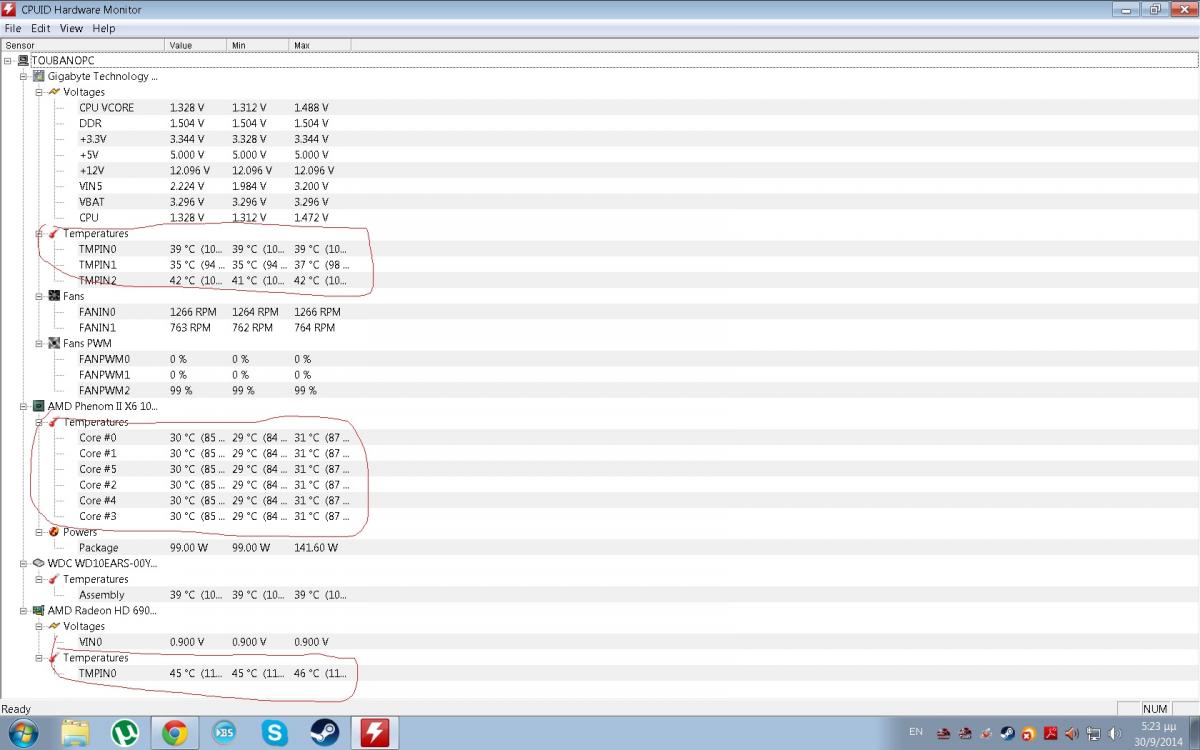
Task: Open the View menu
Action: point(71,28)
